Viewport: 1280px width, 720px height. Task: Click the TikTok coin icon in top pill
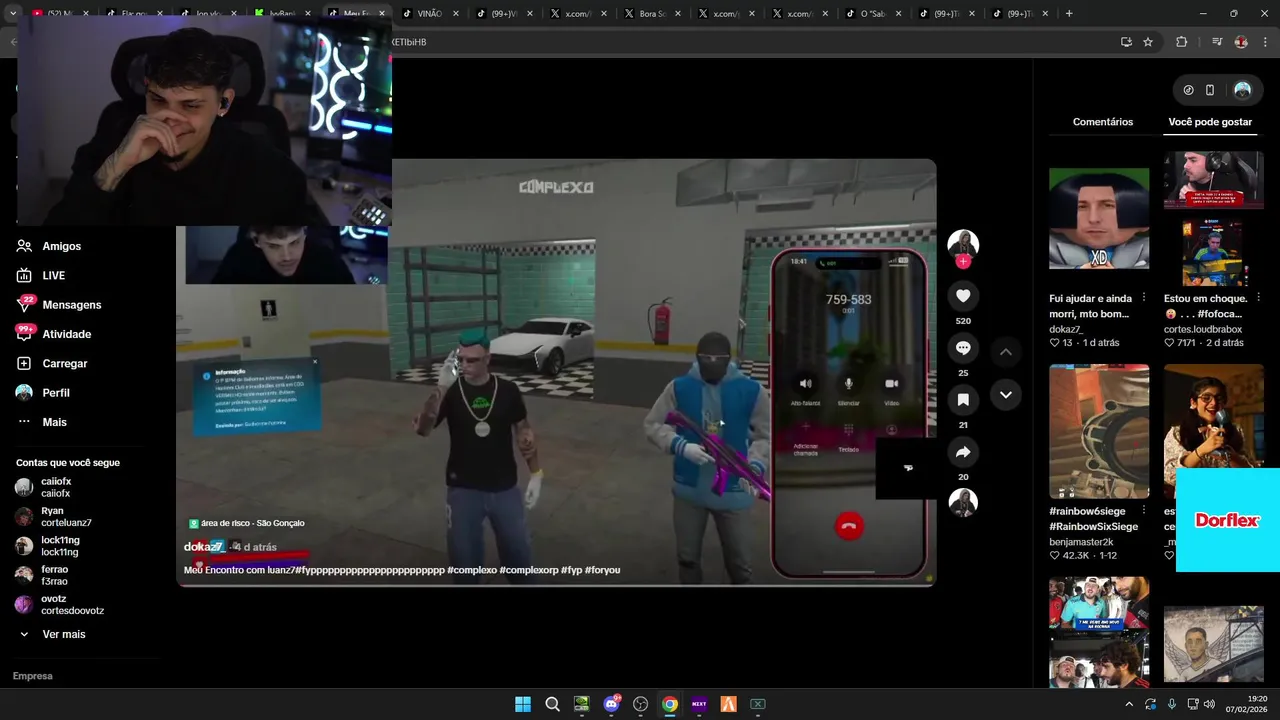[x=1188, y=90]
